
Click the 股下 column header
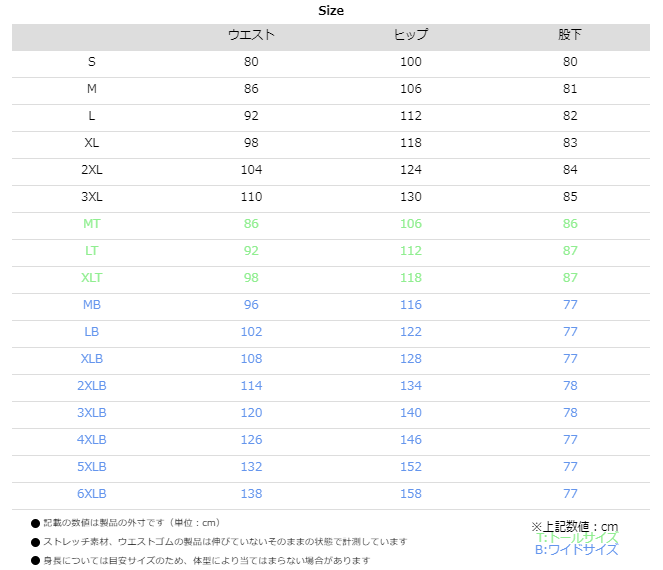coord(570,35)
